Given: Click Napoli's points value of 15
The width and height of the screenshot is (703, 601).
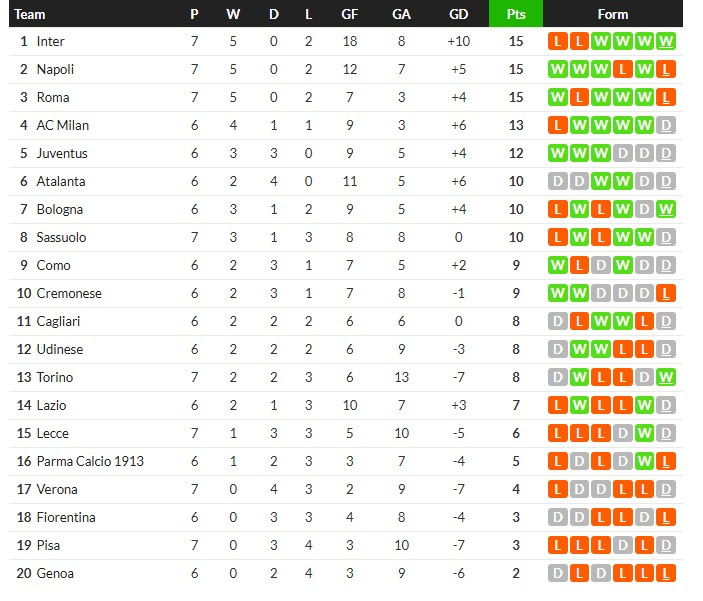Looking at the screenshot, I should 516,69.
